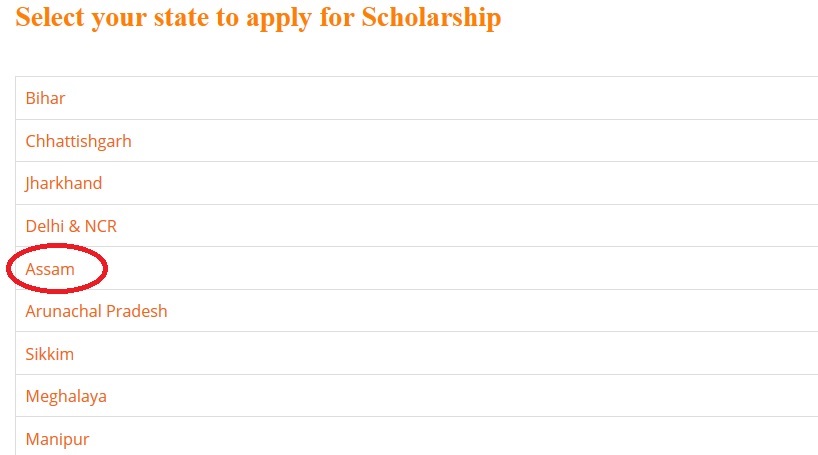Pick the Delhi & NCR row entry
Screen dimensions: 818x455
click(417, 226)
